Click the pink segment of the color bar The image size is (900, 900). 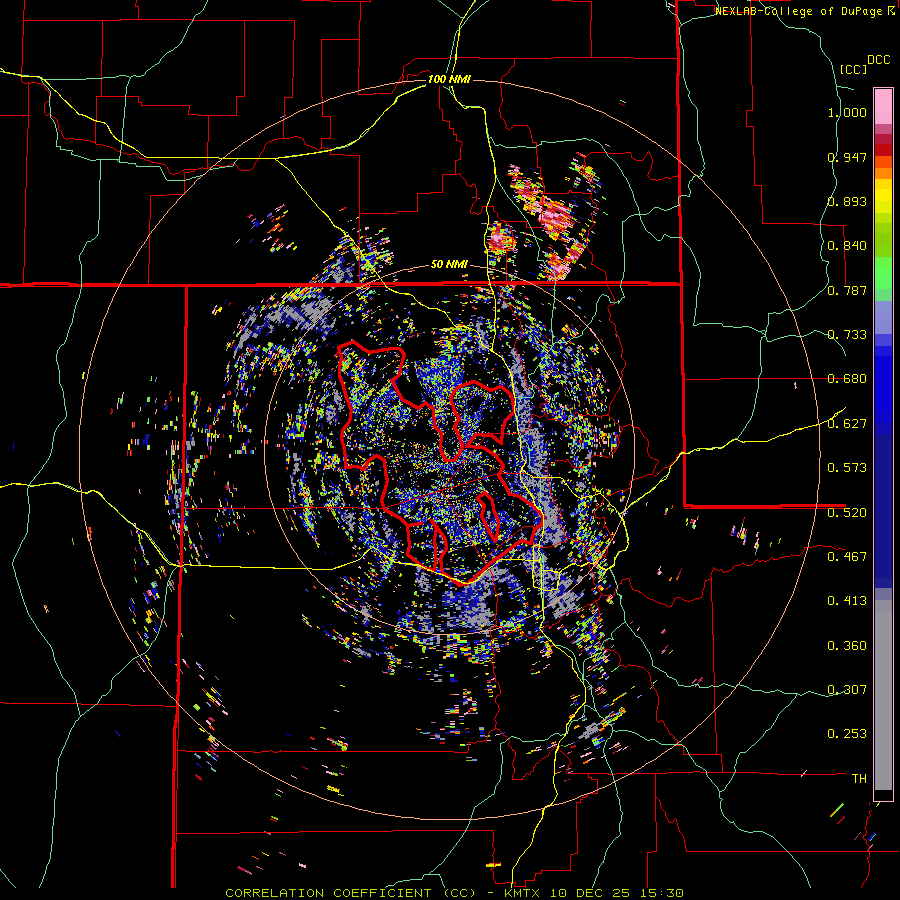[x=883, y=106]
